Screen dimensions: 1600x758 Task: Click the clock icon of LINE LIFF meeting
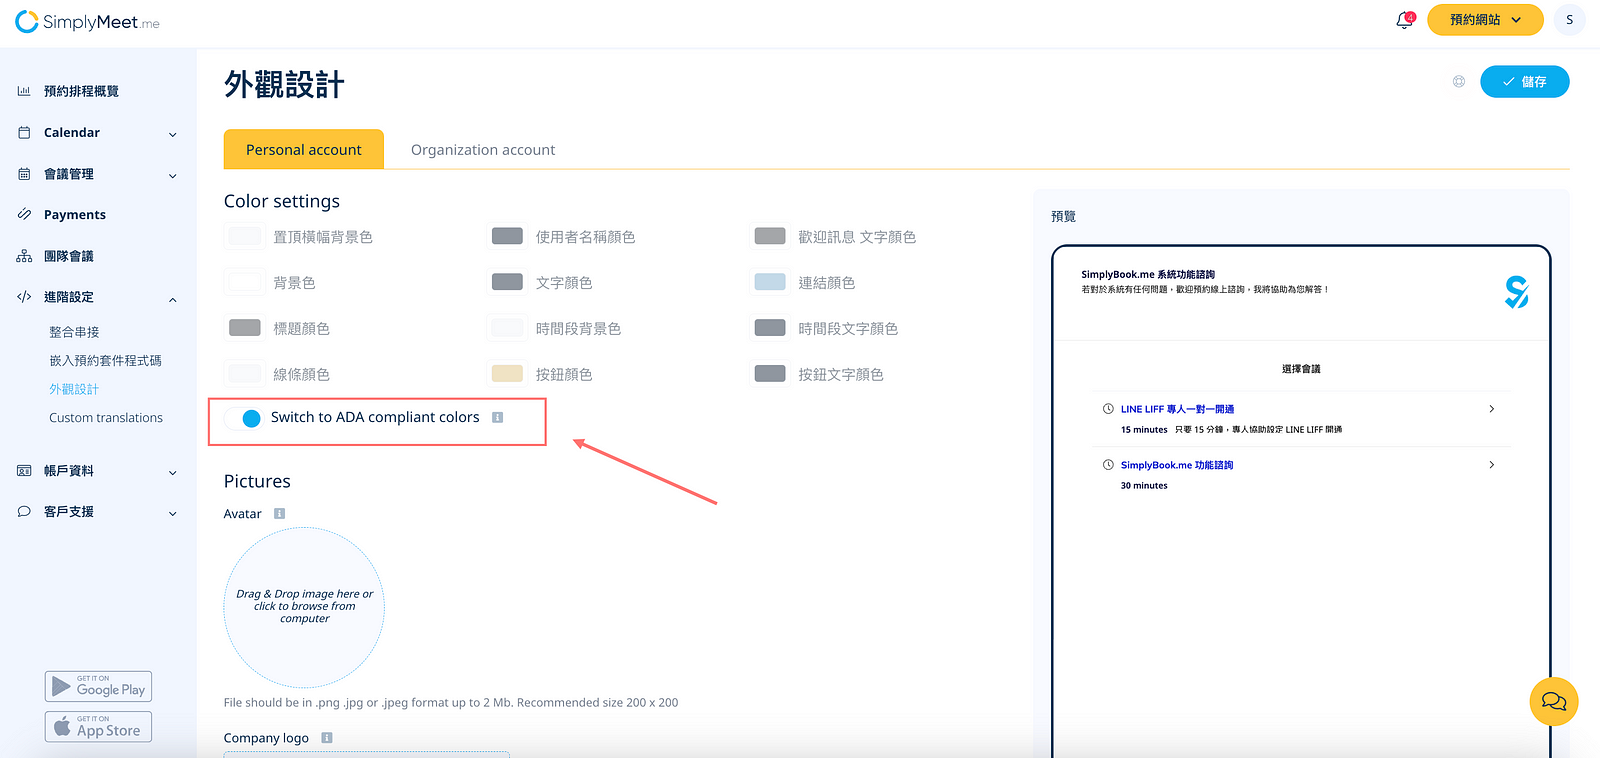tap(1108, 408)
